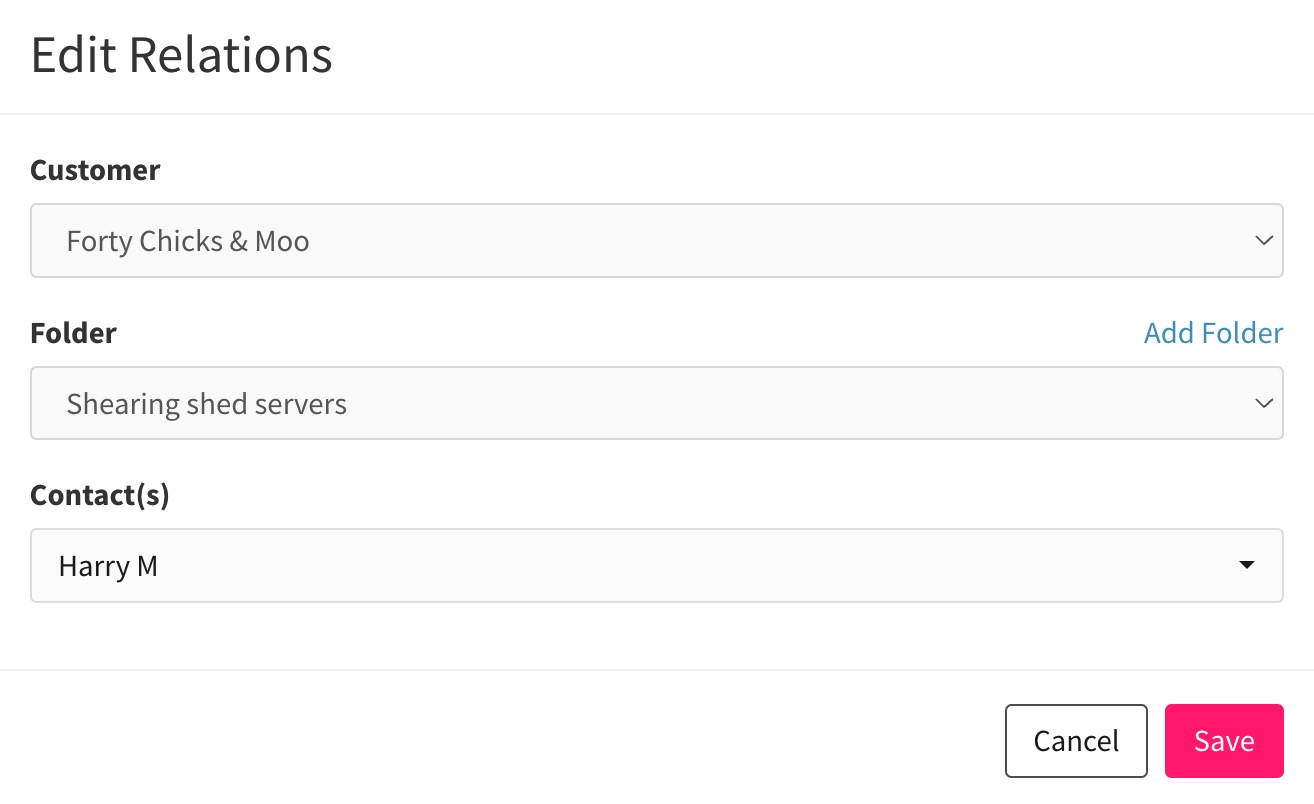
Task: Open the Contact(s) selector
Action: click(656, 565)
